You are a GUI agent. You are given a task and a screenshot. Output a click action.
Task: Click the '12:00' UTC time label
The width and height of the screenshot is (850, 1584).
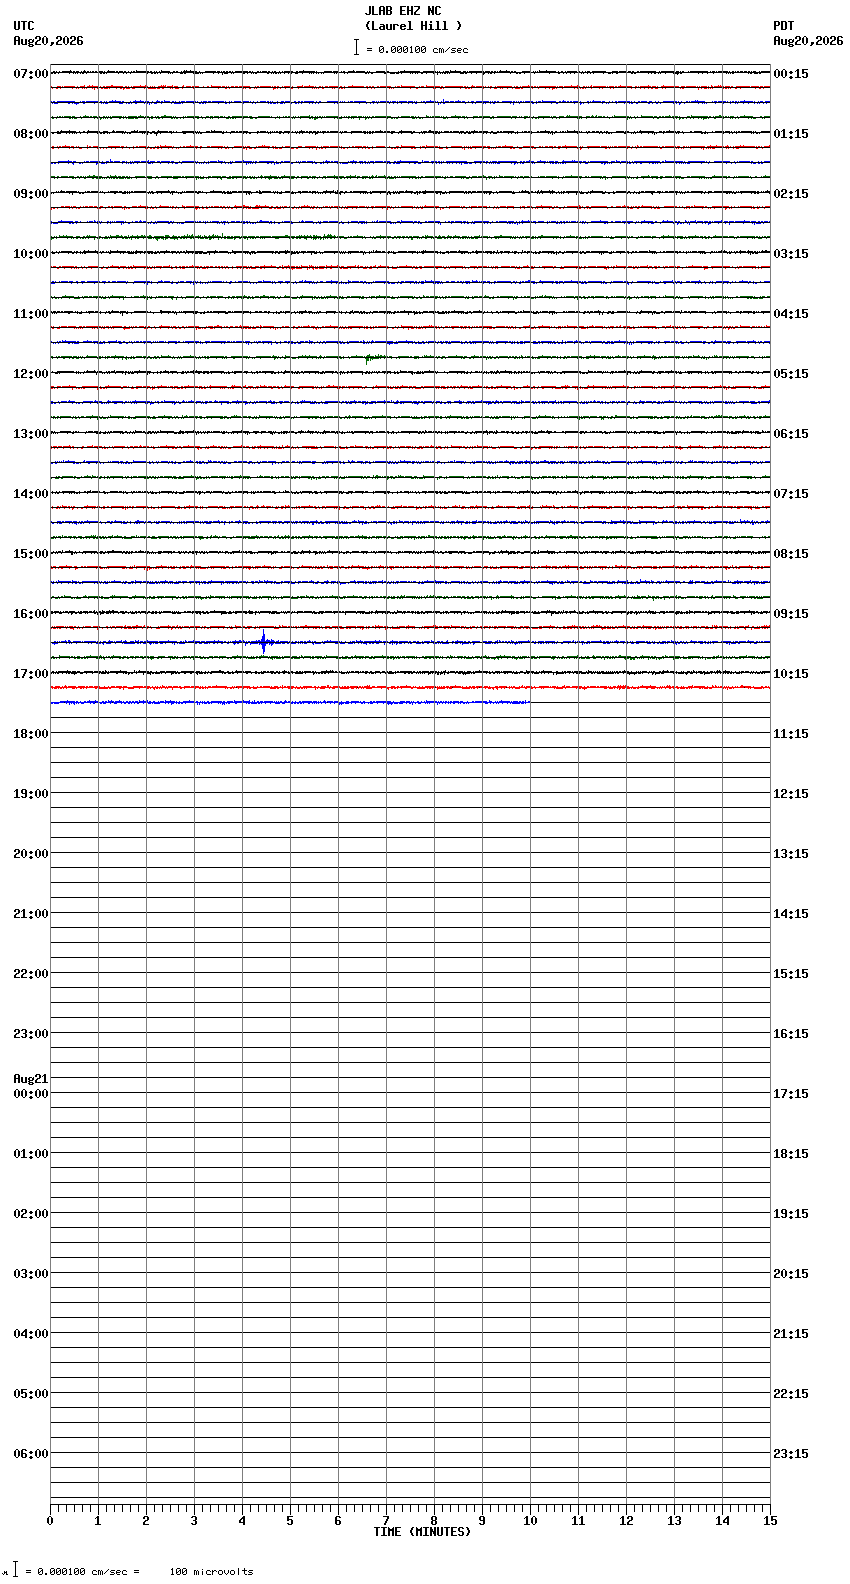click(x=31, y=374)
